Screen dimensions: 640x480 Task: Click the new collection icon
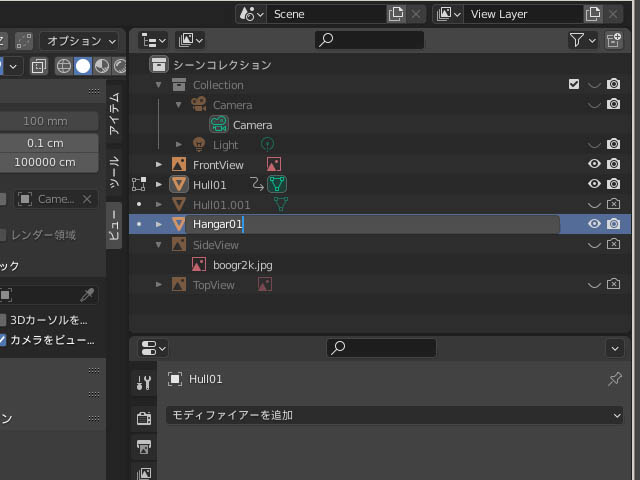[x=613, y=40]
